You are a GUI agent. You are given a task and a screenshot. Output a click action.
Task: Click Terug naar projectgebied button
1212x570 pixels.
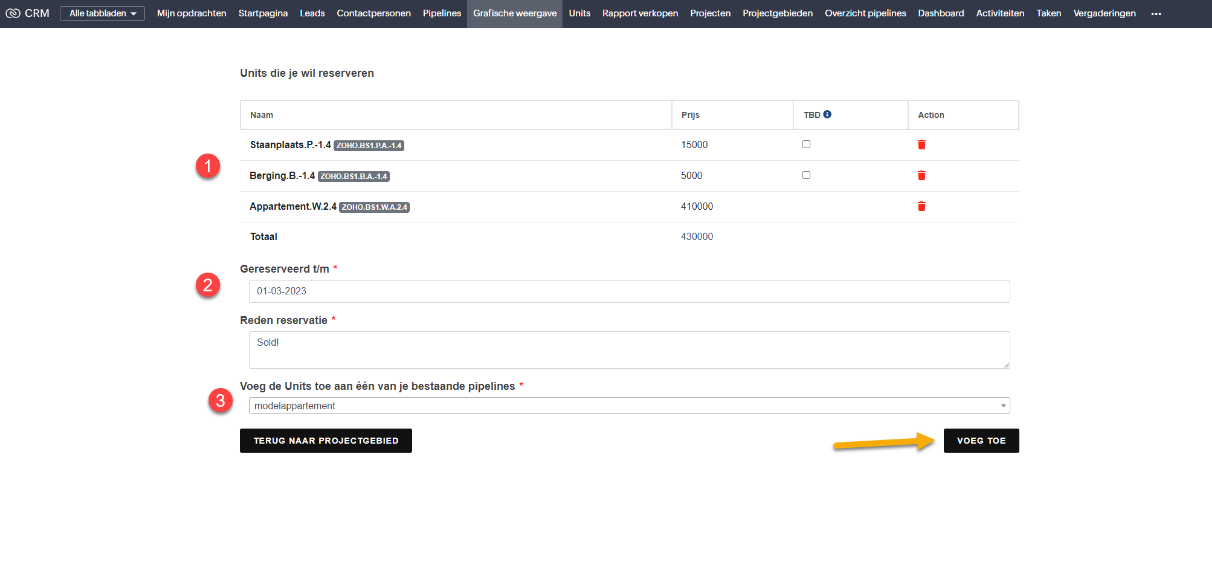pyautogui.click(x=325, y=441)
